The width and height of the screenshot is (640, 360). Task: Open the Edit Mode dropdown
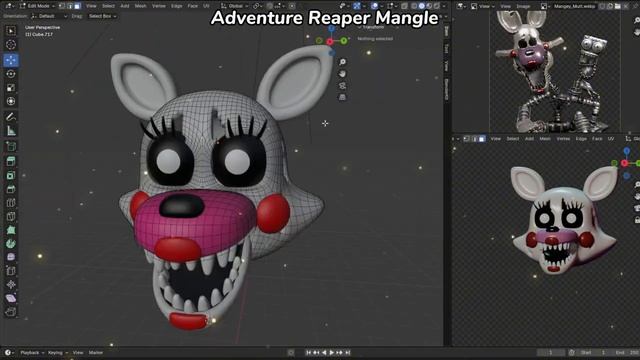click(x=37, y=6)
